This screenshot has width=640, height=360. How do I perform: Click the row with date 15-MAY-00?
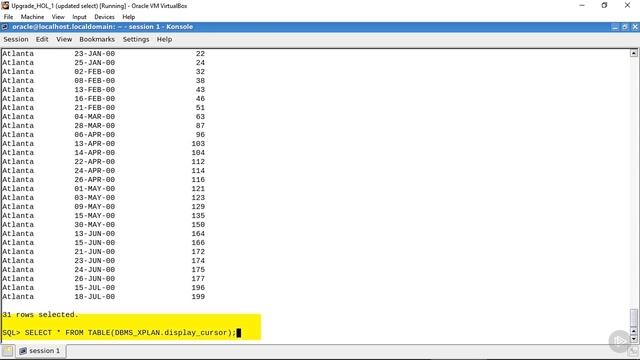click(x=103, y=216)
